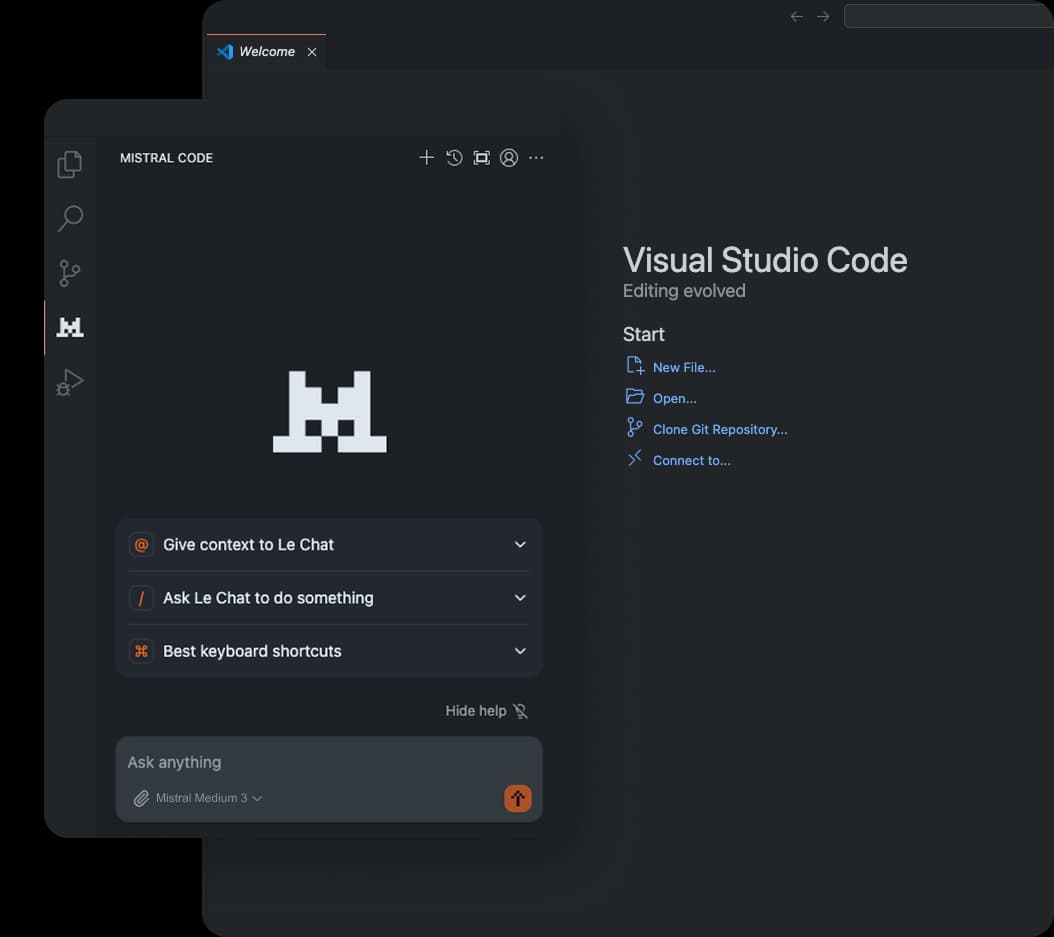Screen dimensions: 1054x937
Task: Click the MISTRAL CODE panel title
Action: click(x=166, y=158)
